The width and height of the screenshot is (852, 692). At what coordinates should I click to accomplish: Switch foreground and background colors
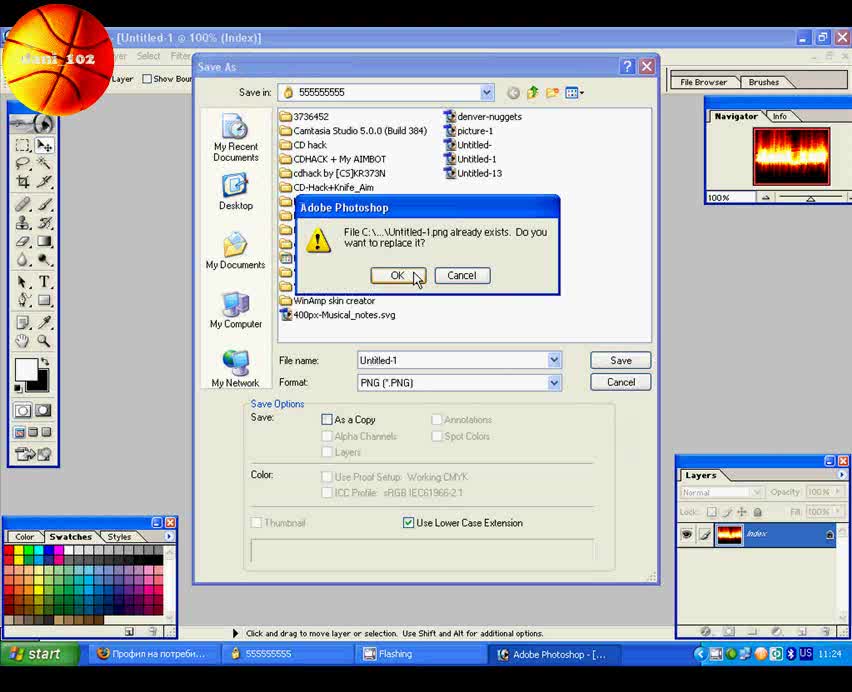click(x=45, y=362)
